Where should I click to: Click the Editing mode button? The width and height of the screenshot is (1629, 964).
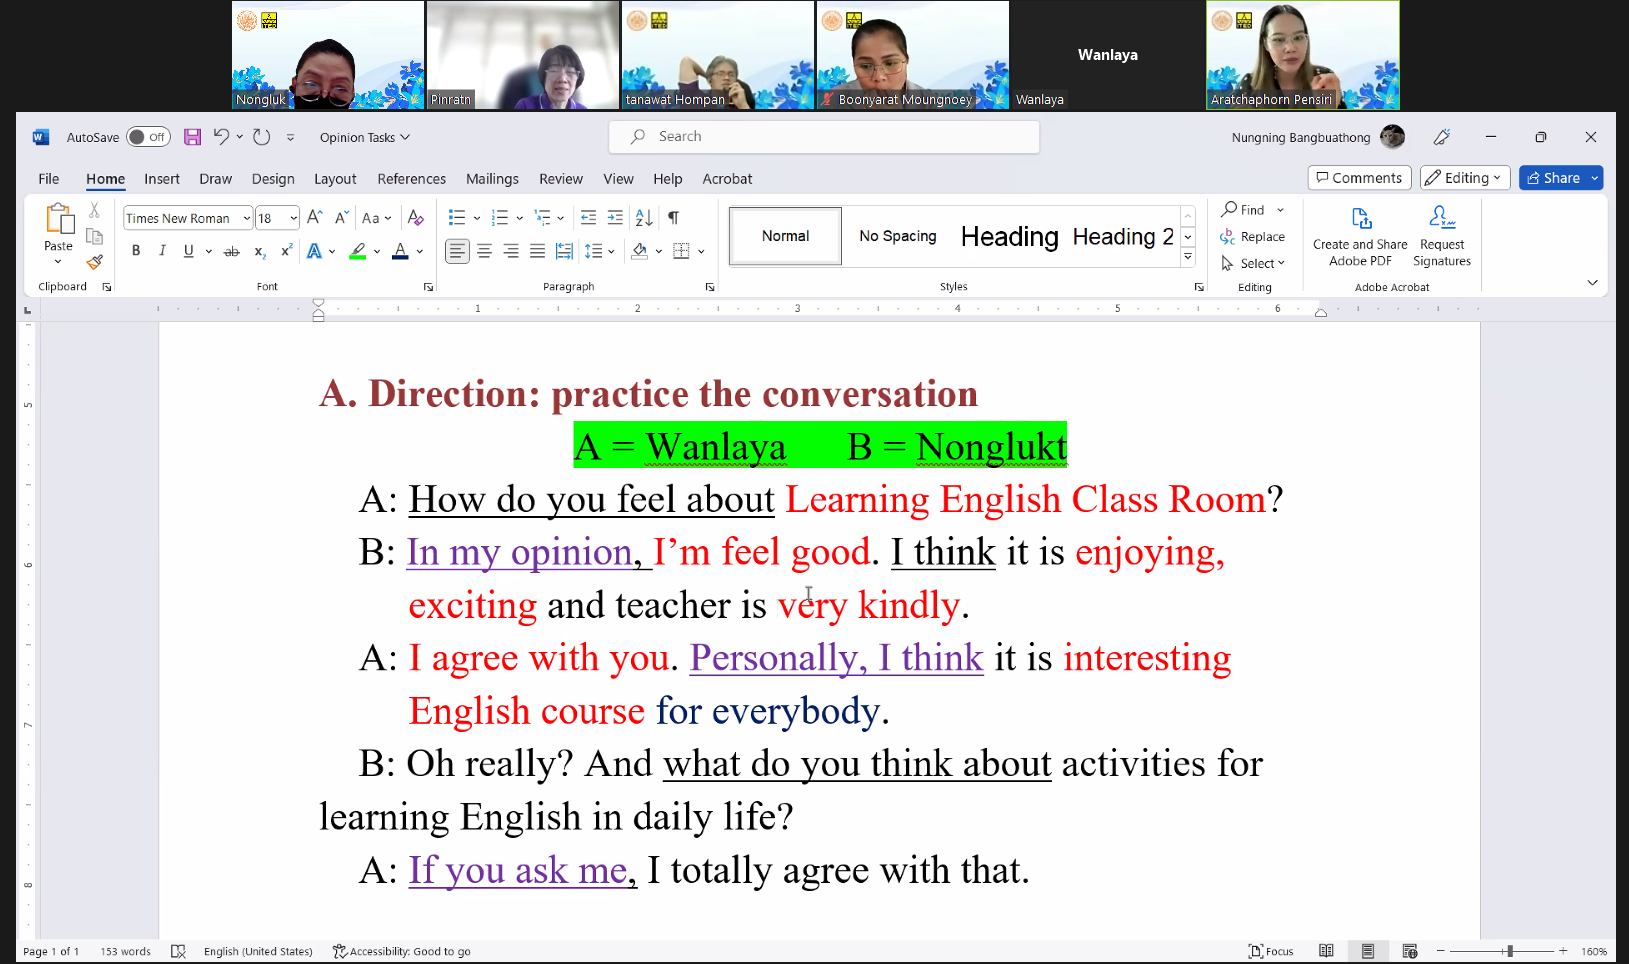coord(1464,177)
